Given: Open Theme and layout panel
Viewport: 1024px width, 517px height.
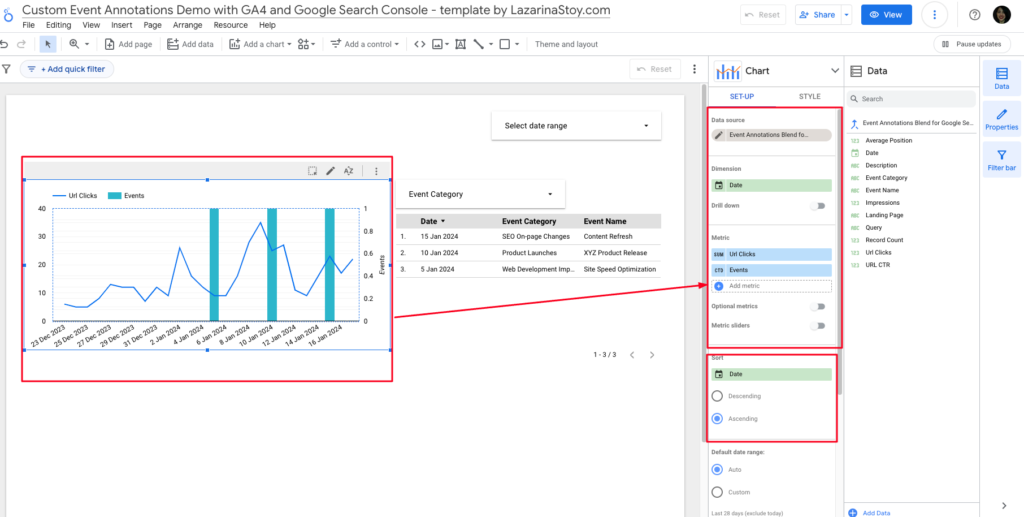Looking at the screenshot, I should click(566, 44).
